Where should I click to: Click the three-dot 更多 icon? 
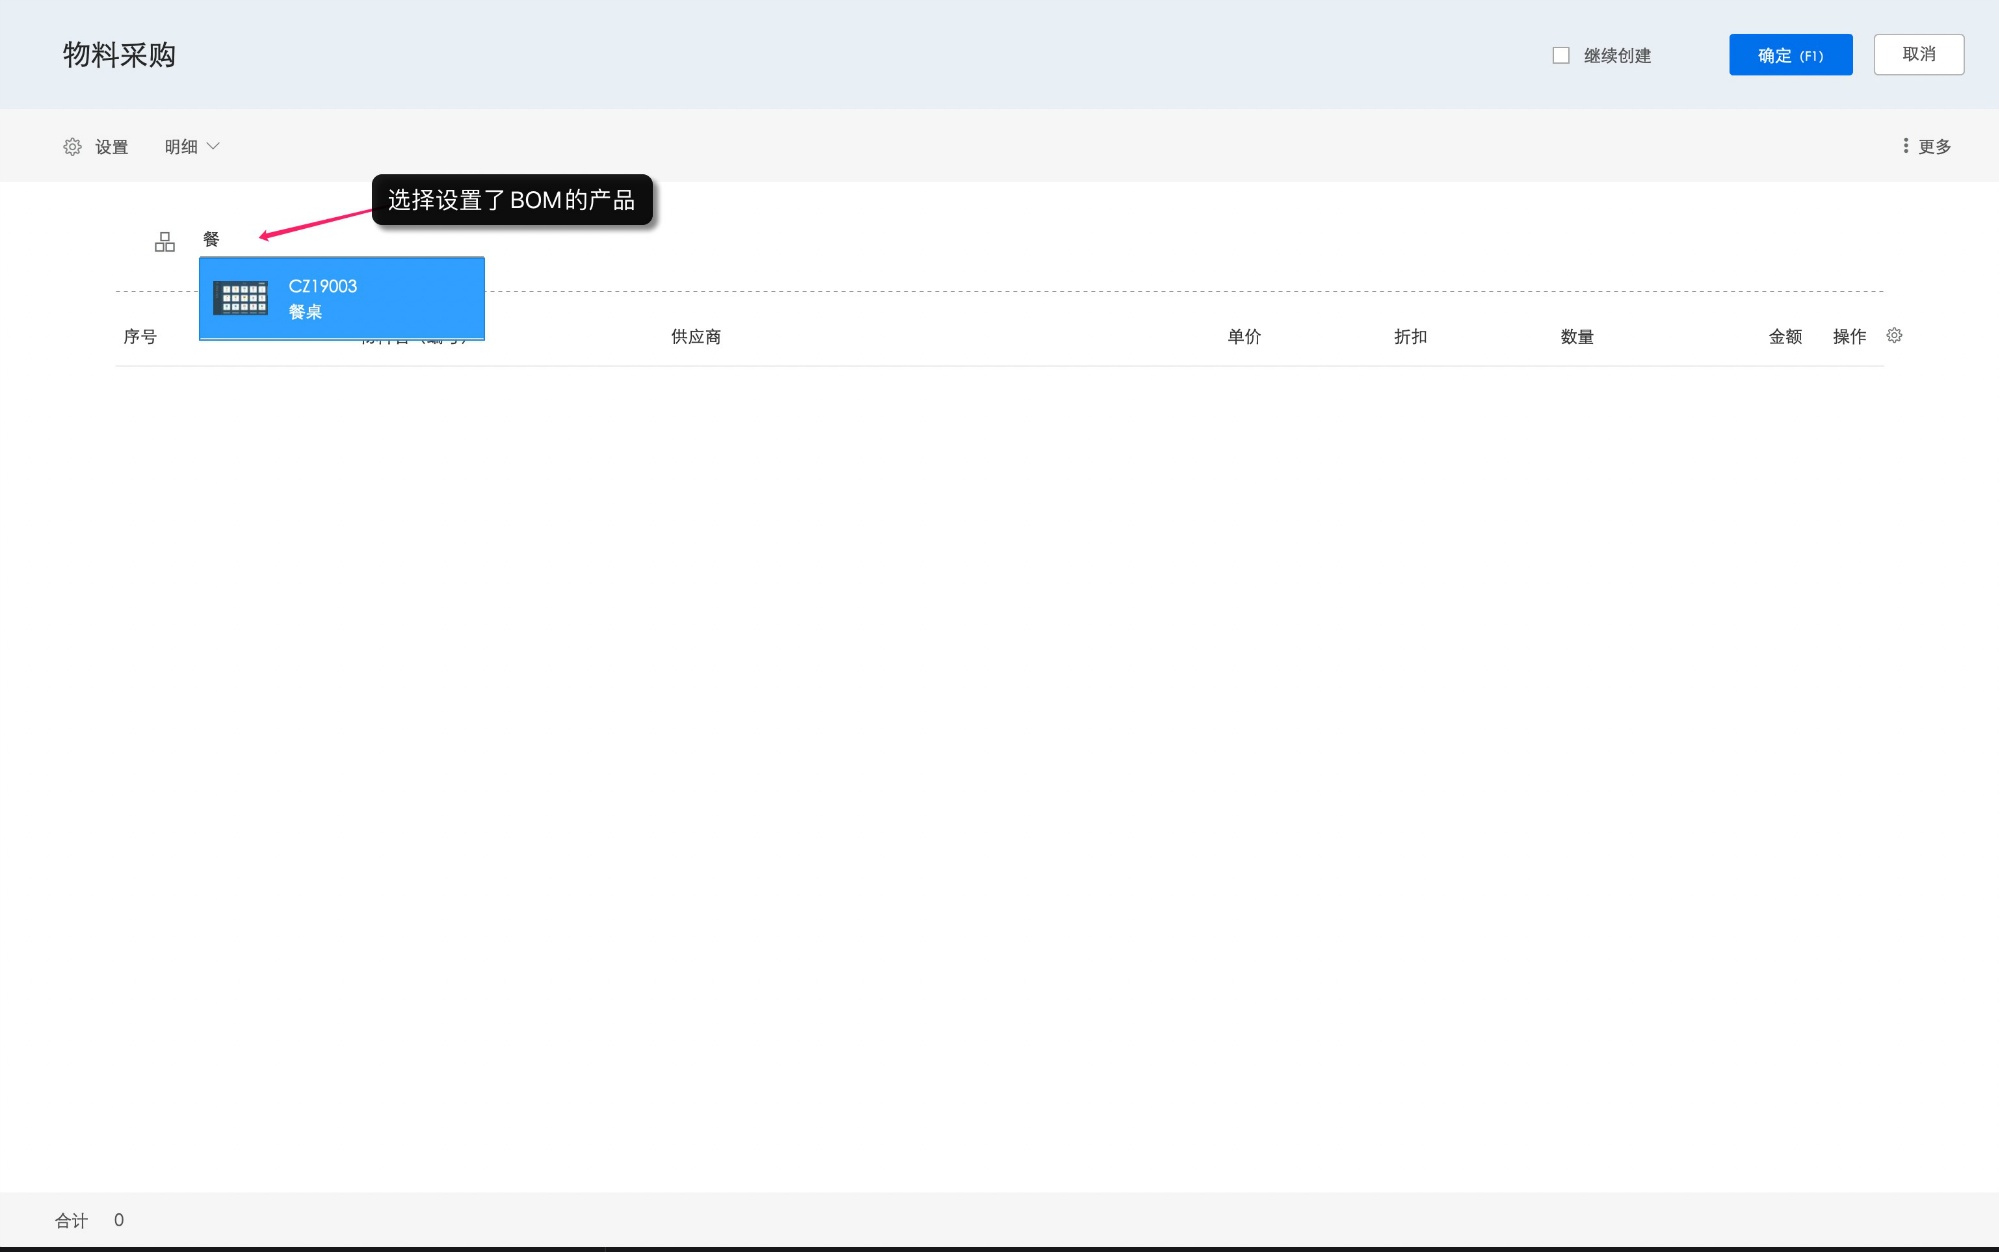1905,146
